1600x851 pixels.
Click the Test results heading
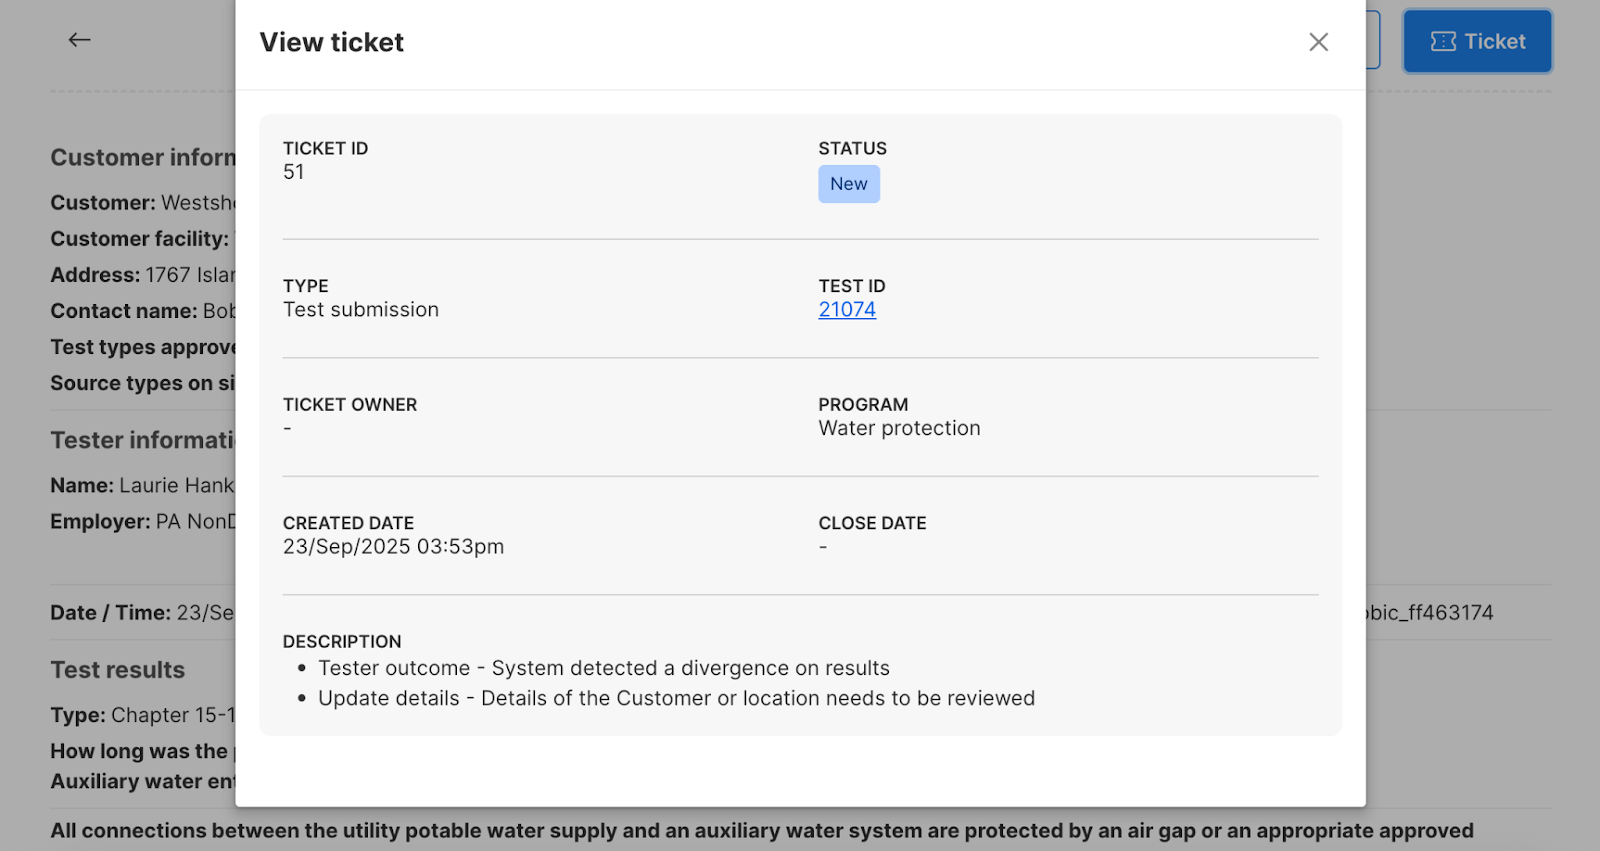pyautogui.click(x=118, y=670)
